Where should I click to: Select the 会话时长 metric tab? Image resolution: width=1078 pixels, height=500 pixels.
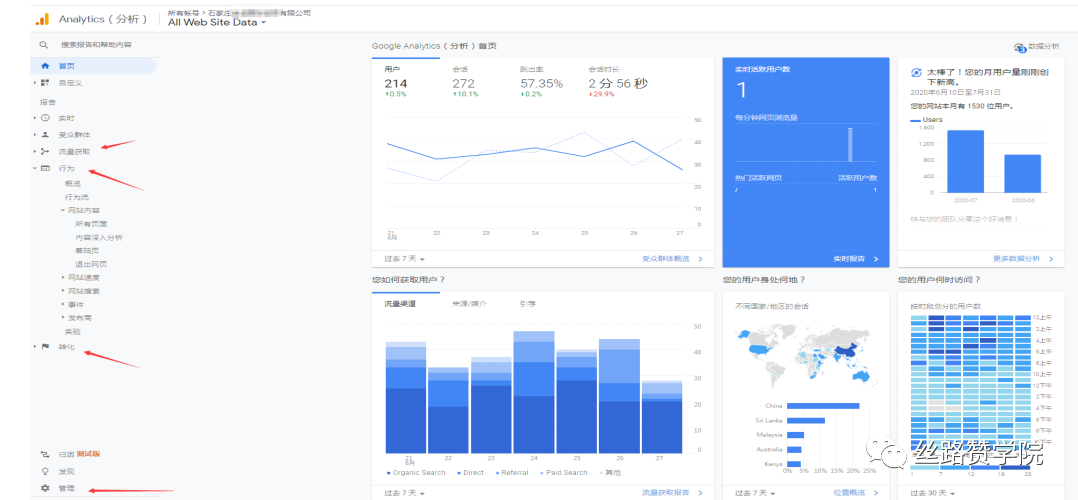tap(619, 82)
